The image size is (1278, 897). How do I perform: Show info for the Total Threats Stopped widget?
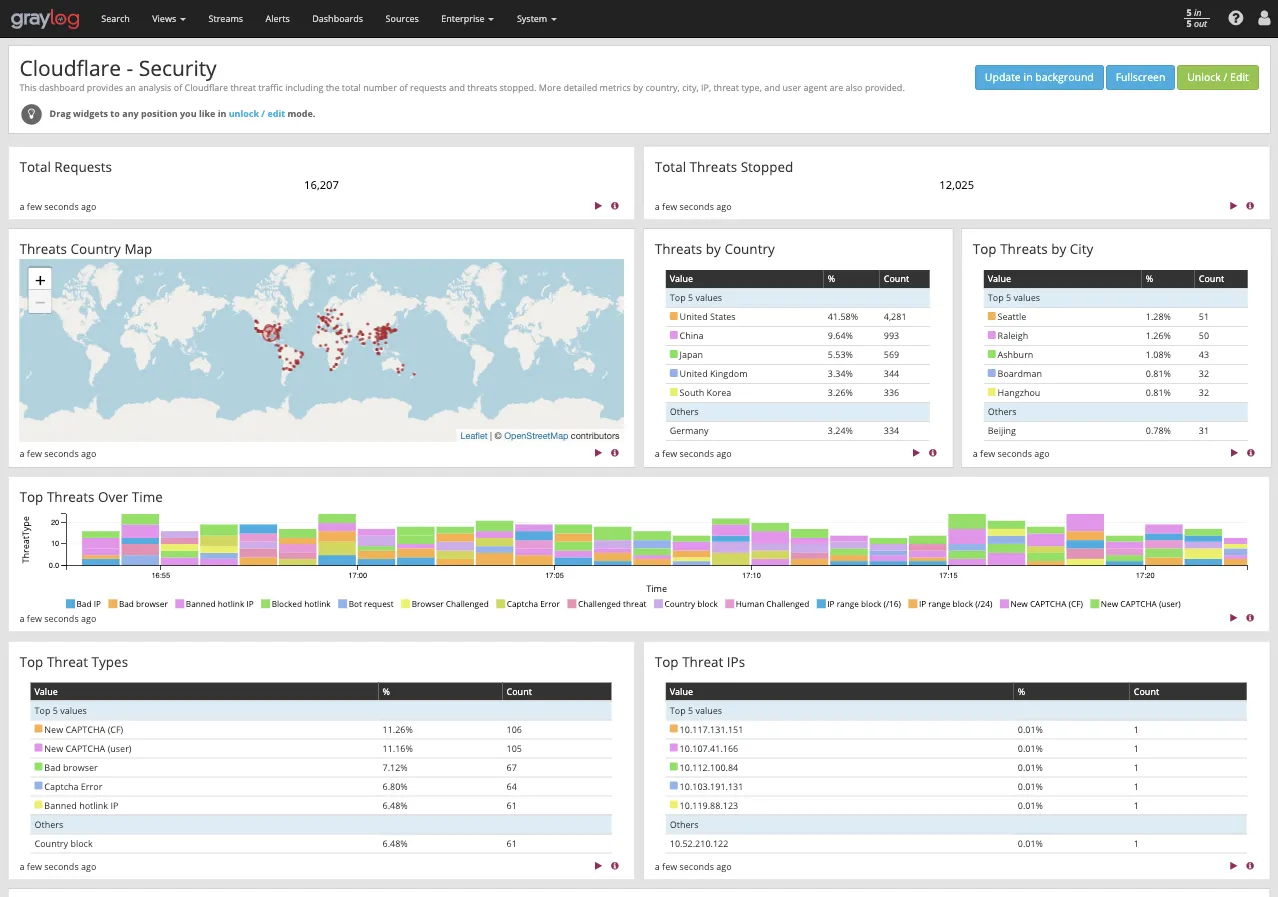[1249, 206]
